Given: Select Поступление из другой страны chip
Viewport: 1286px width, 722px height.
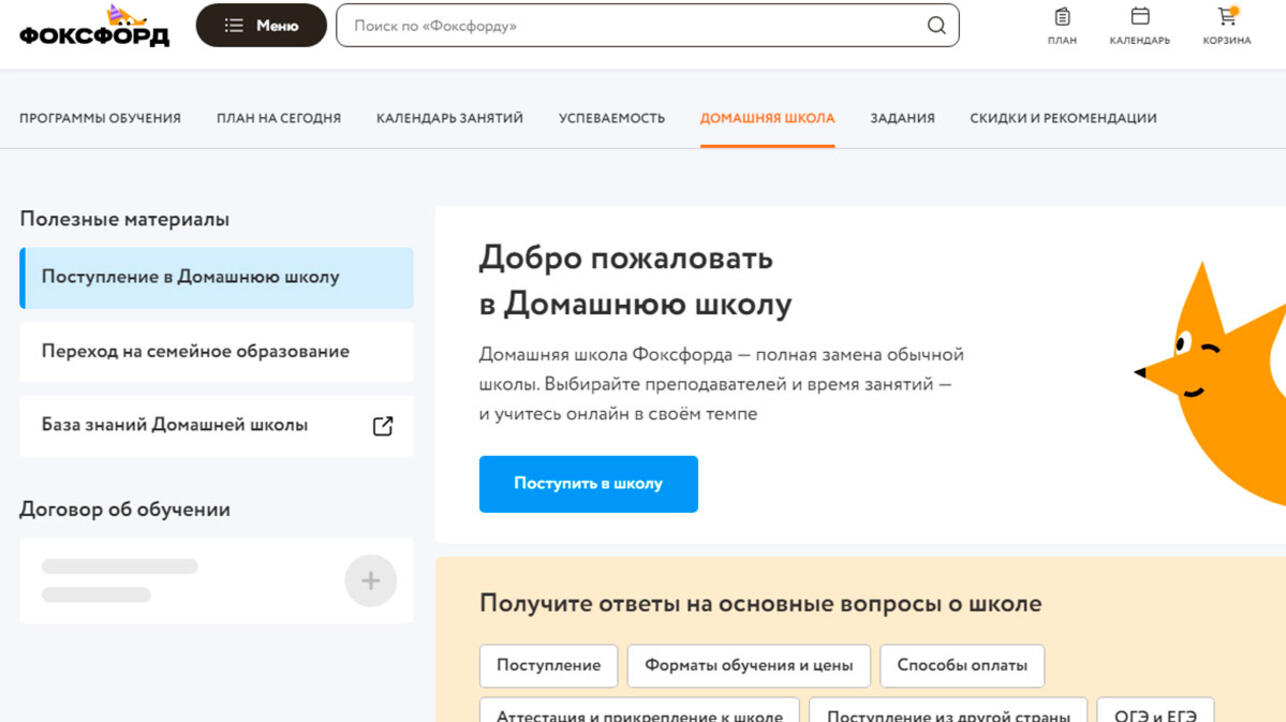Looking at the screenshot, I should click(x=948, y=712).
